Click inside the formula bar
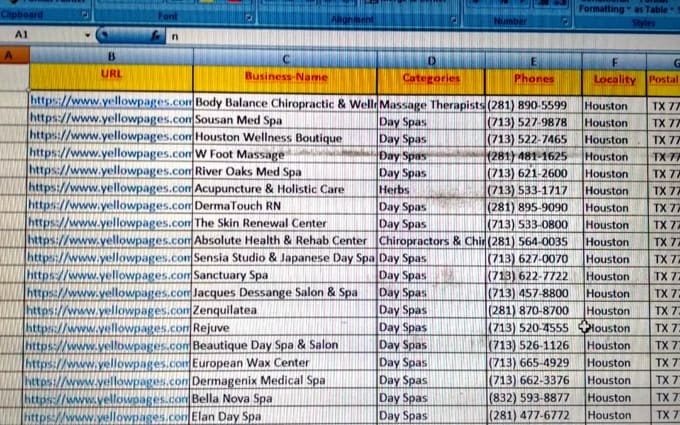680x425 pixels. [423, 38]
